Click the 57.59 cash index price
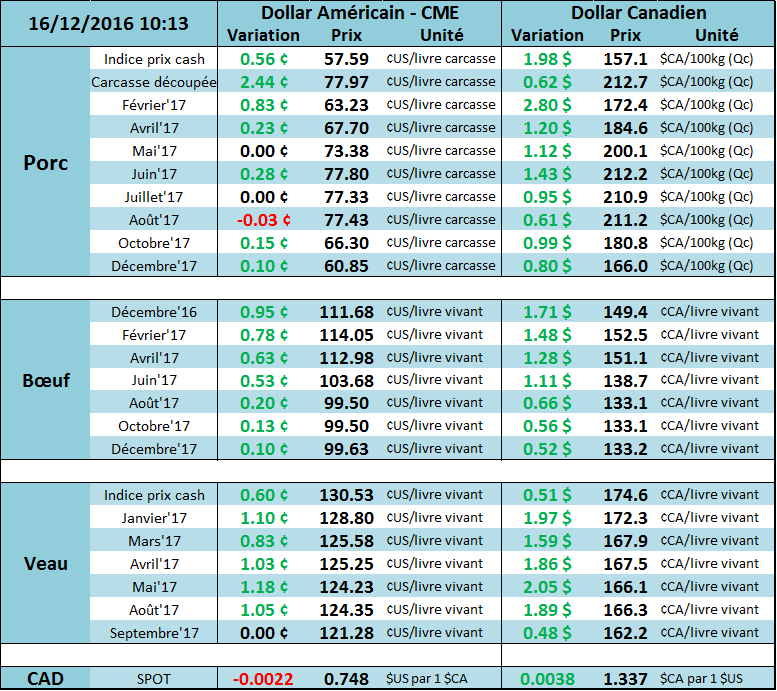The image size is (777, 691). click(x=346, y=59)
